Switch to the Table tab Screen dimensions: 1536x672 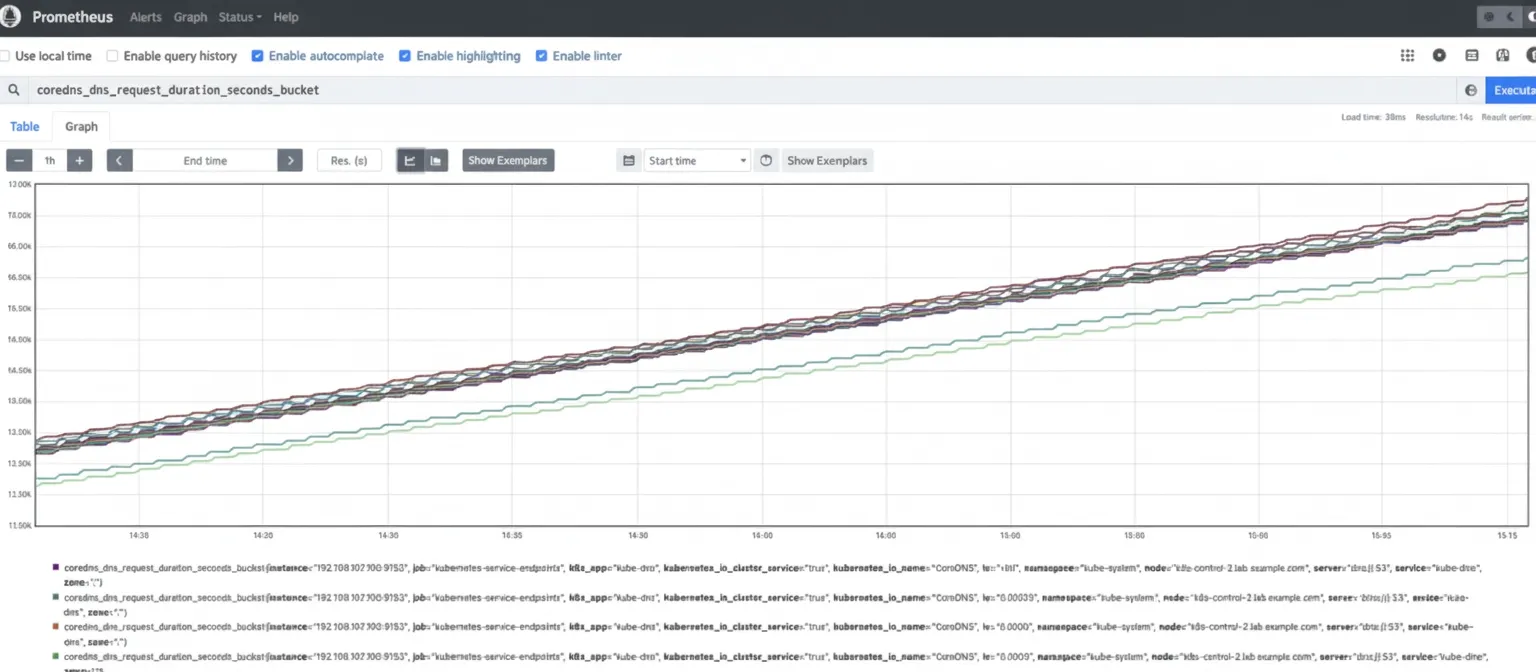[25, 126]
